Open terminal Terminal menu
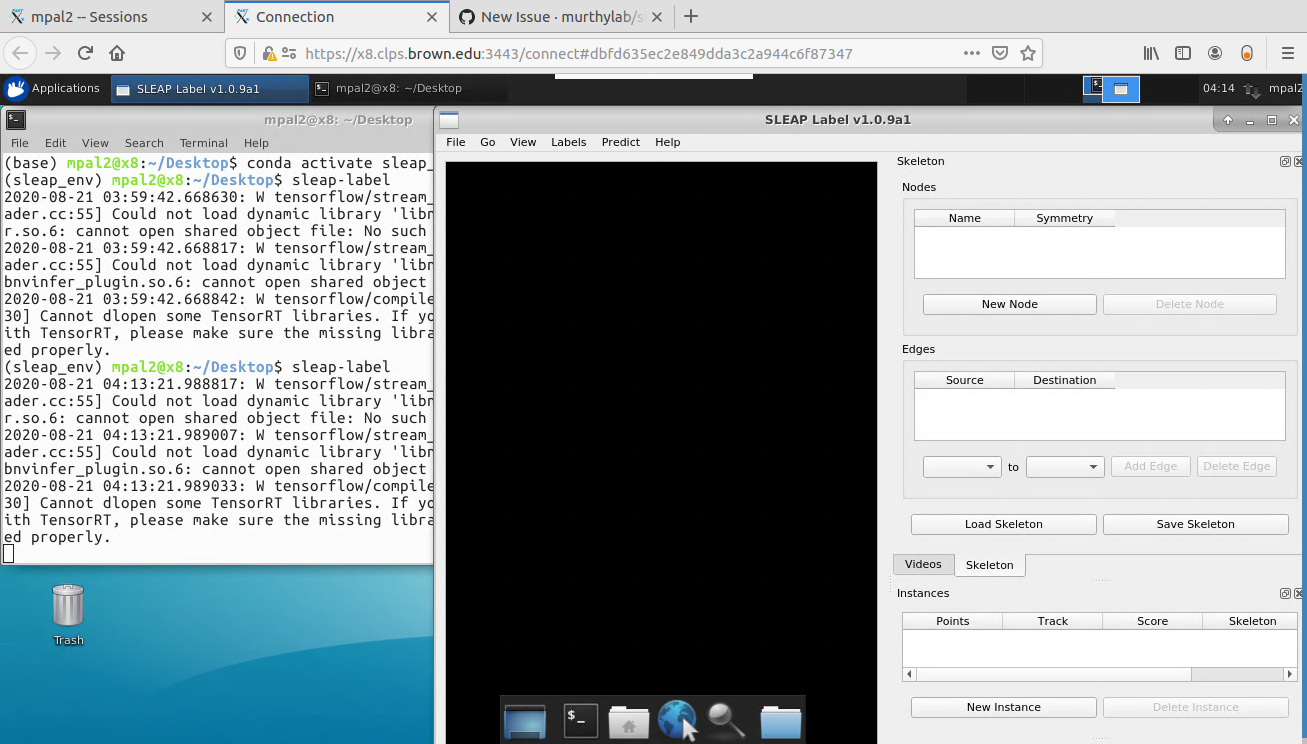 [204, 143]
